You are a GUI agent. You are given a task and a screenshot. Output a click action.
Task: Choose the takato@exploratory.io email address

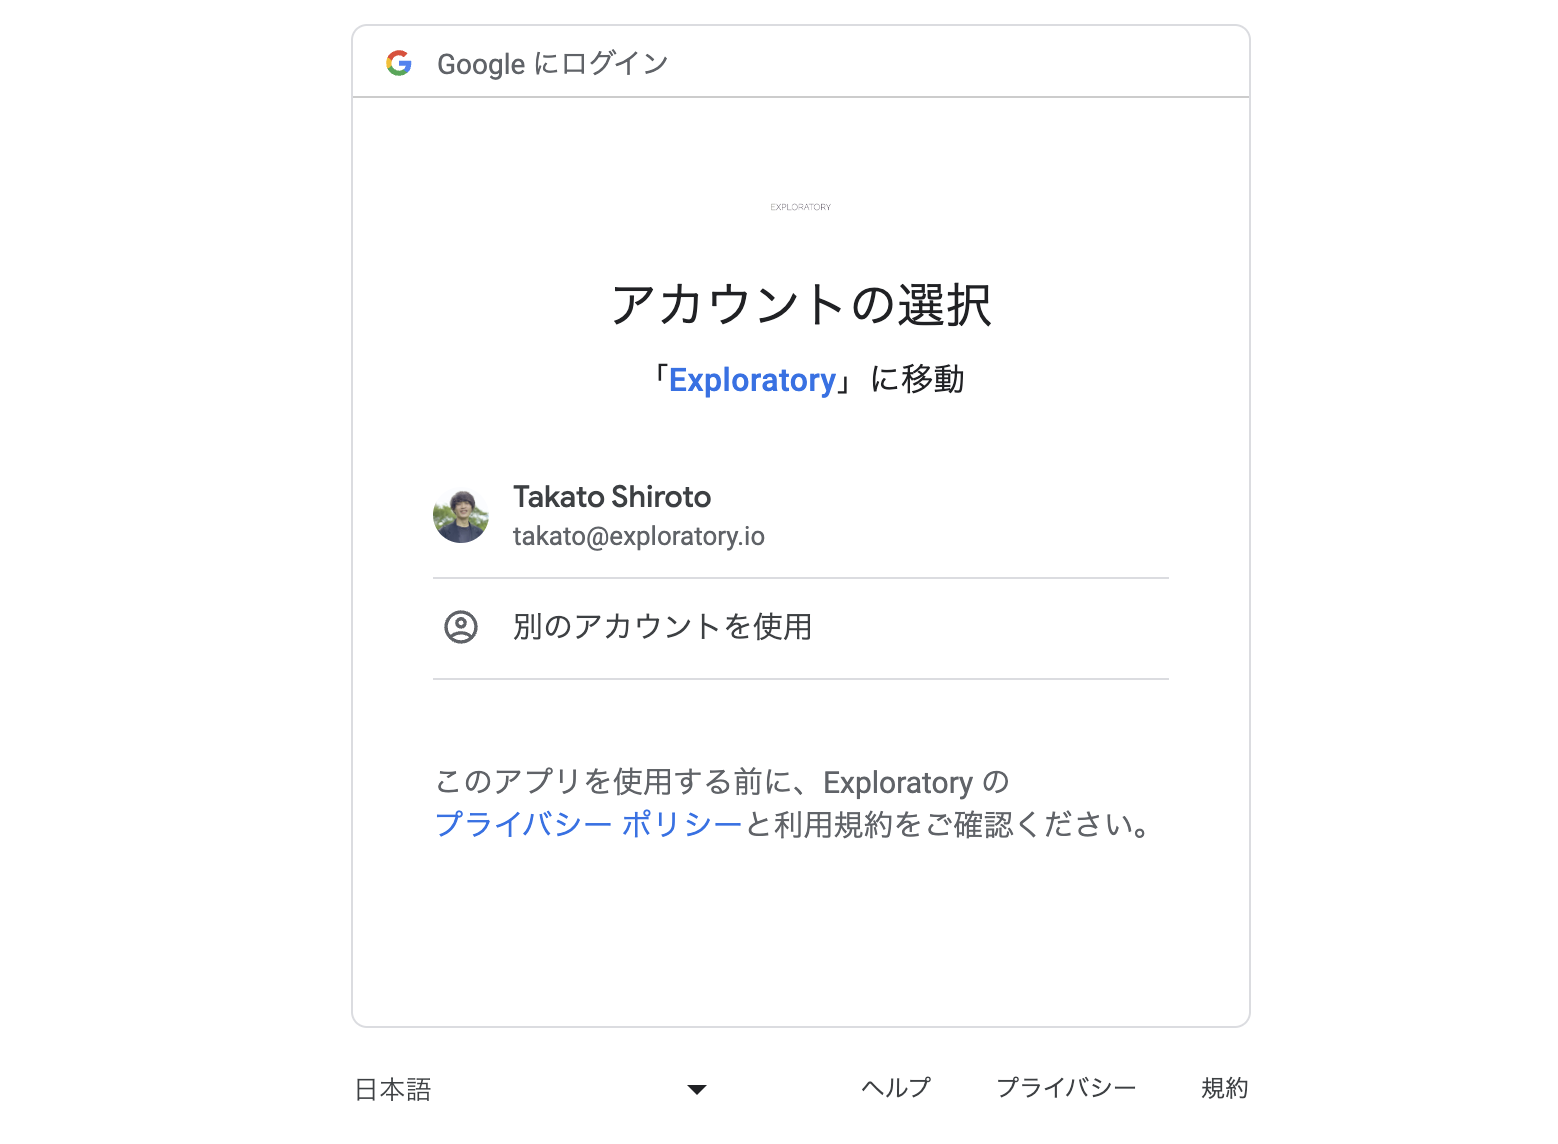pyautogui.click(x=639, y=537)
